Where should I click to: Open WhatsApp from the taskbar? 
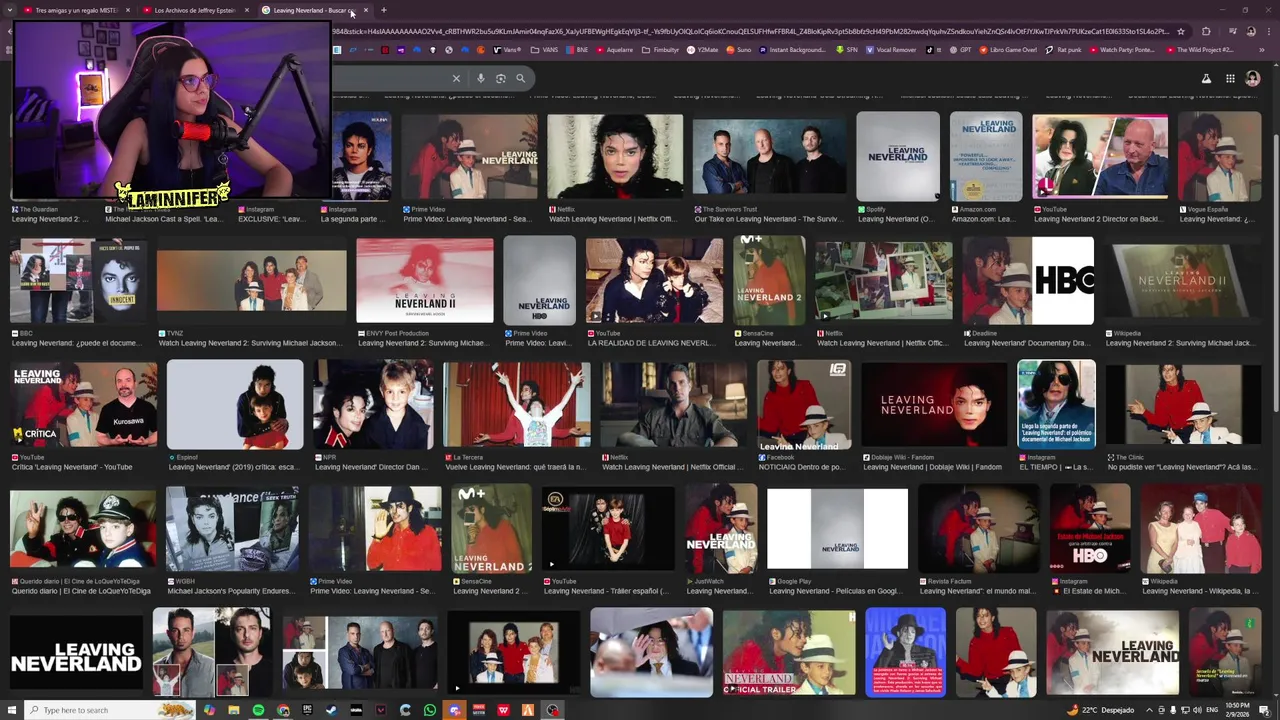(430, 710)
